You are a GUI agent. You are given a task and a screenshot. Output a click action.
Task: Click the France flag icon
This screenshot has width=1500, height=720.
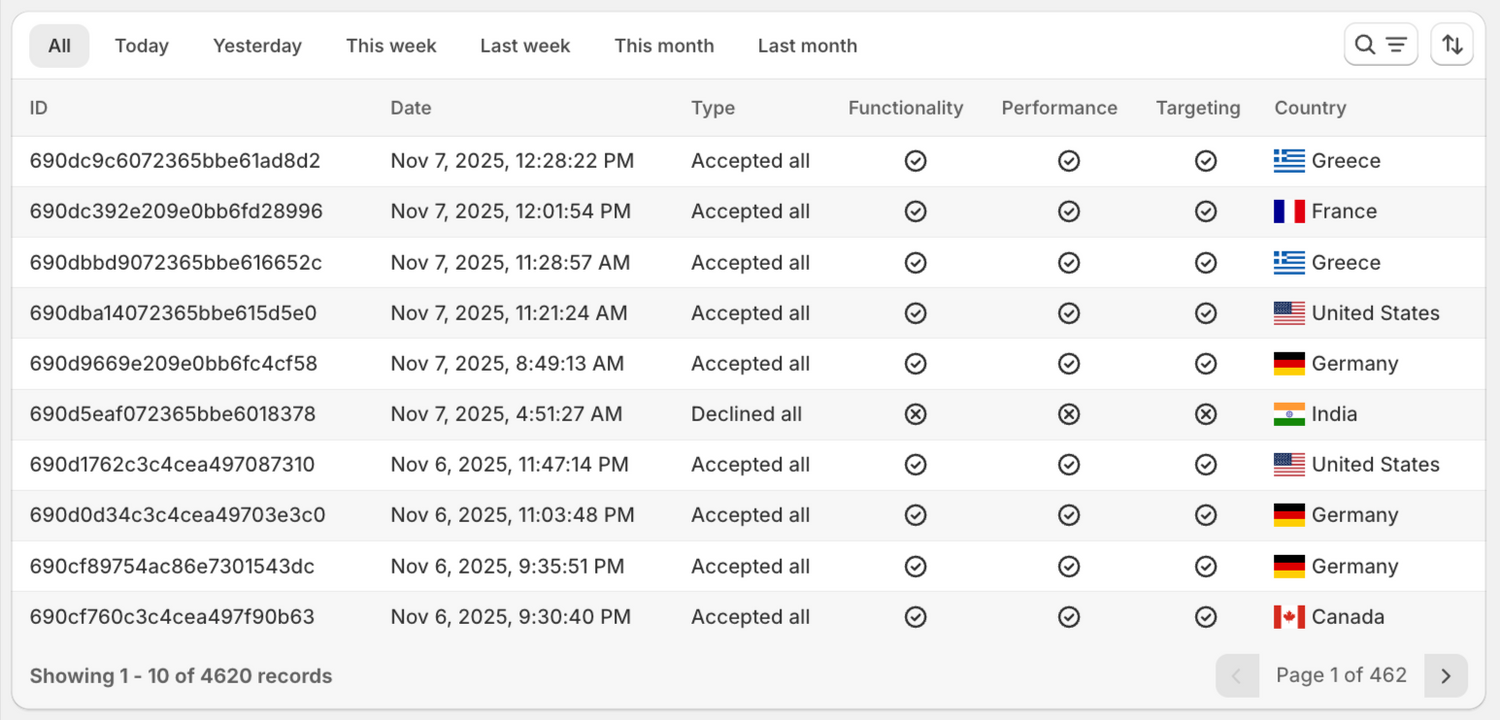click(1289, 212)
